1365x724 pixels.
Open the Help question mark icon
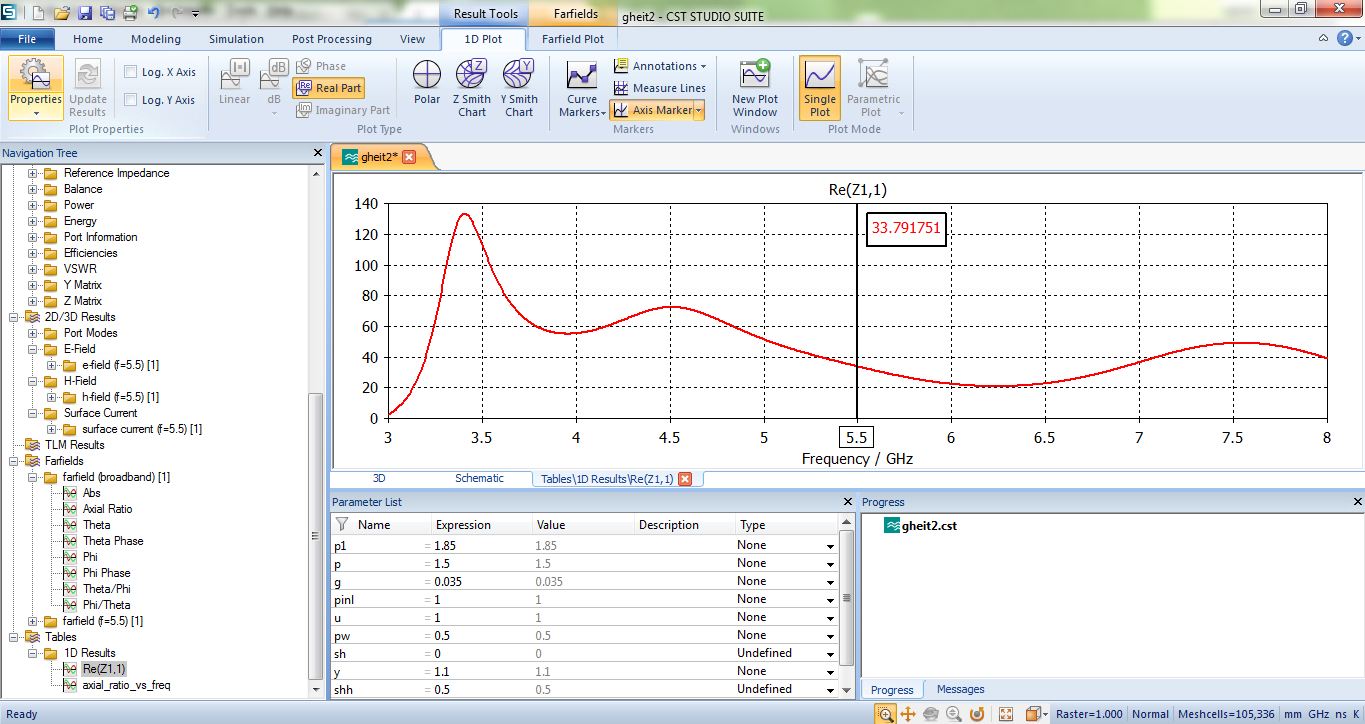[1346, 38]
